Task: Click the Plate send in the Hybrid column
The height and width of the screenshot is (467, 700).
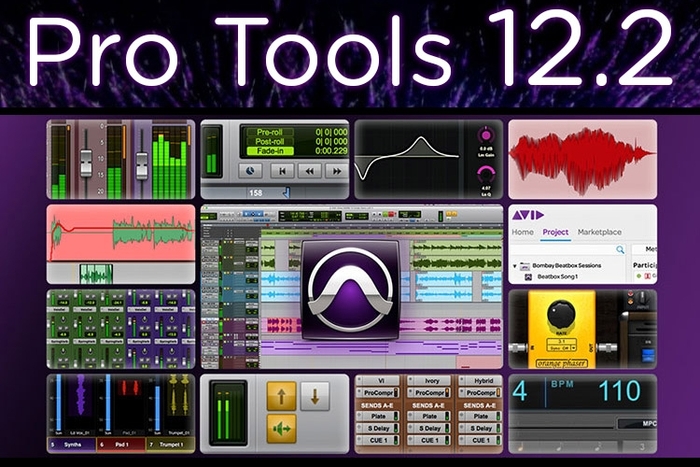Action: [482, 416]
